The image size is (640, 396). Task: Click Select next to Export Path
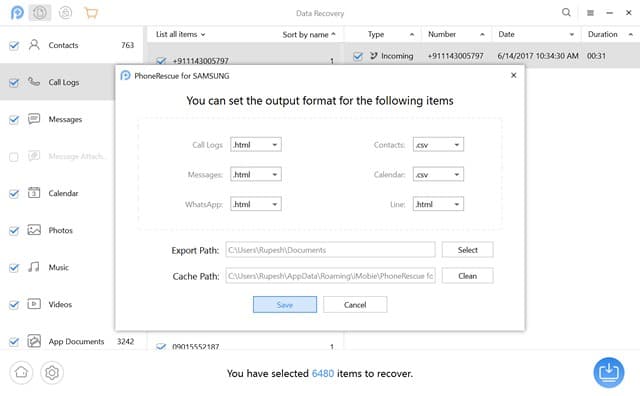tap(467, 250)
